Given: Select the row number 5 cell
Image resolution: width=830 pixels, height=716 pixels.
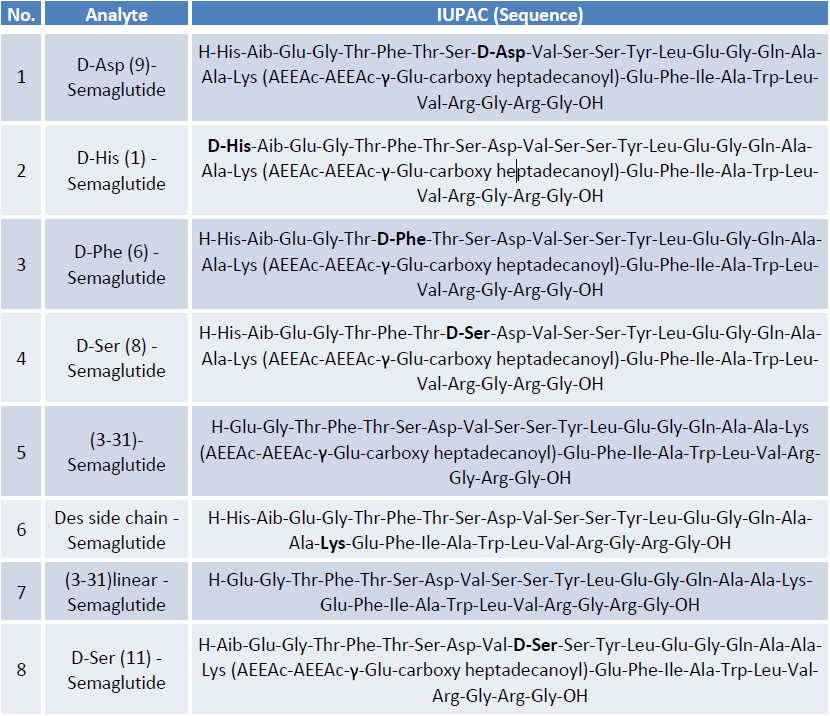Looking at the screenshot, I should [x=21, y=452].
